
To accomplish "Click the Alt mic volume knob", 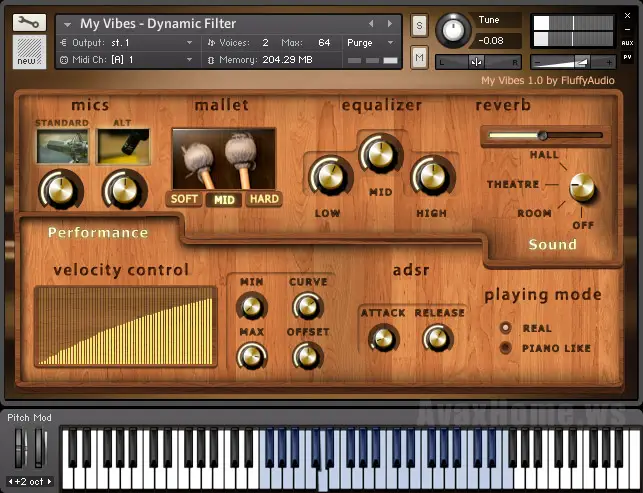I will [124, 191].
